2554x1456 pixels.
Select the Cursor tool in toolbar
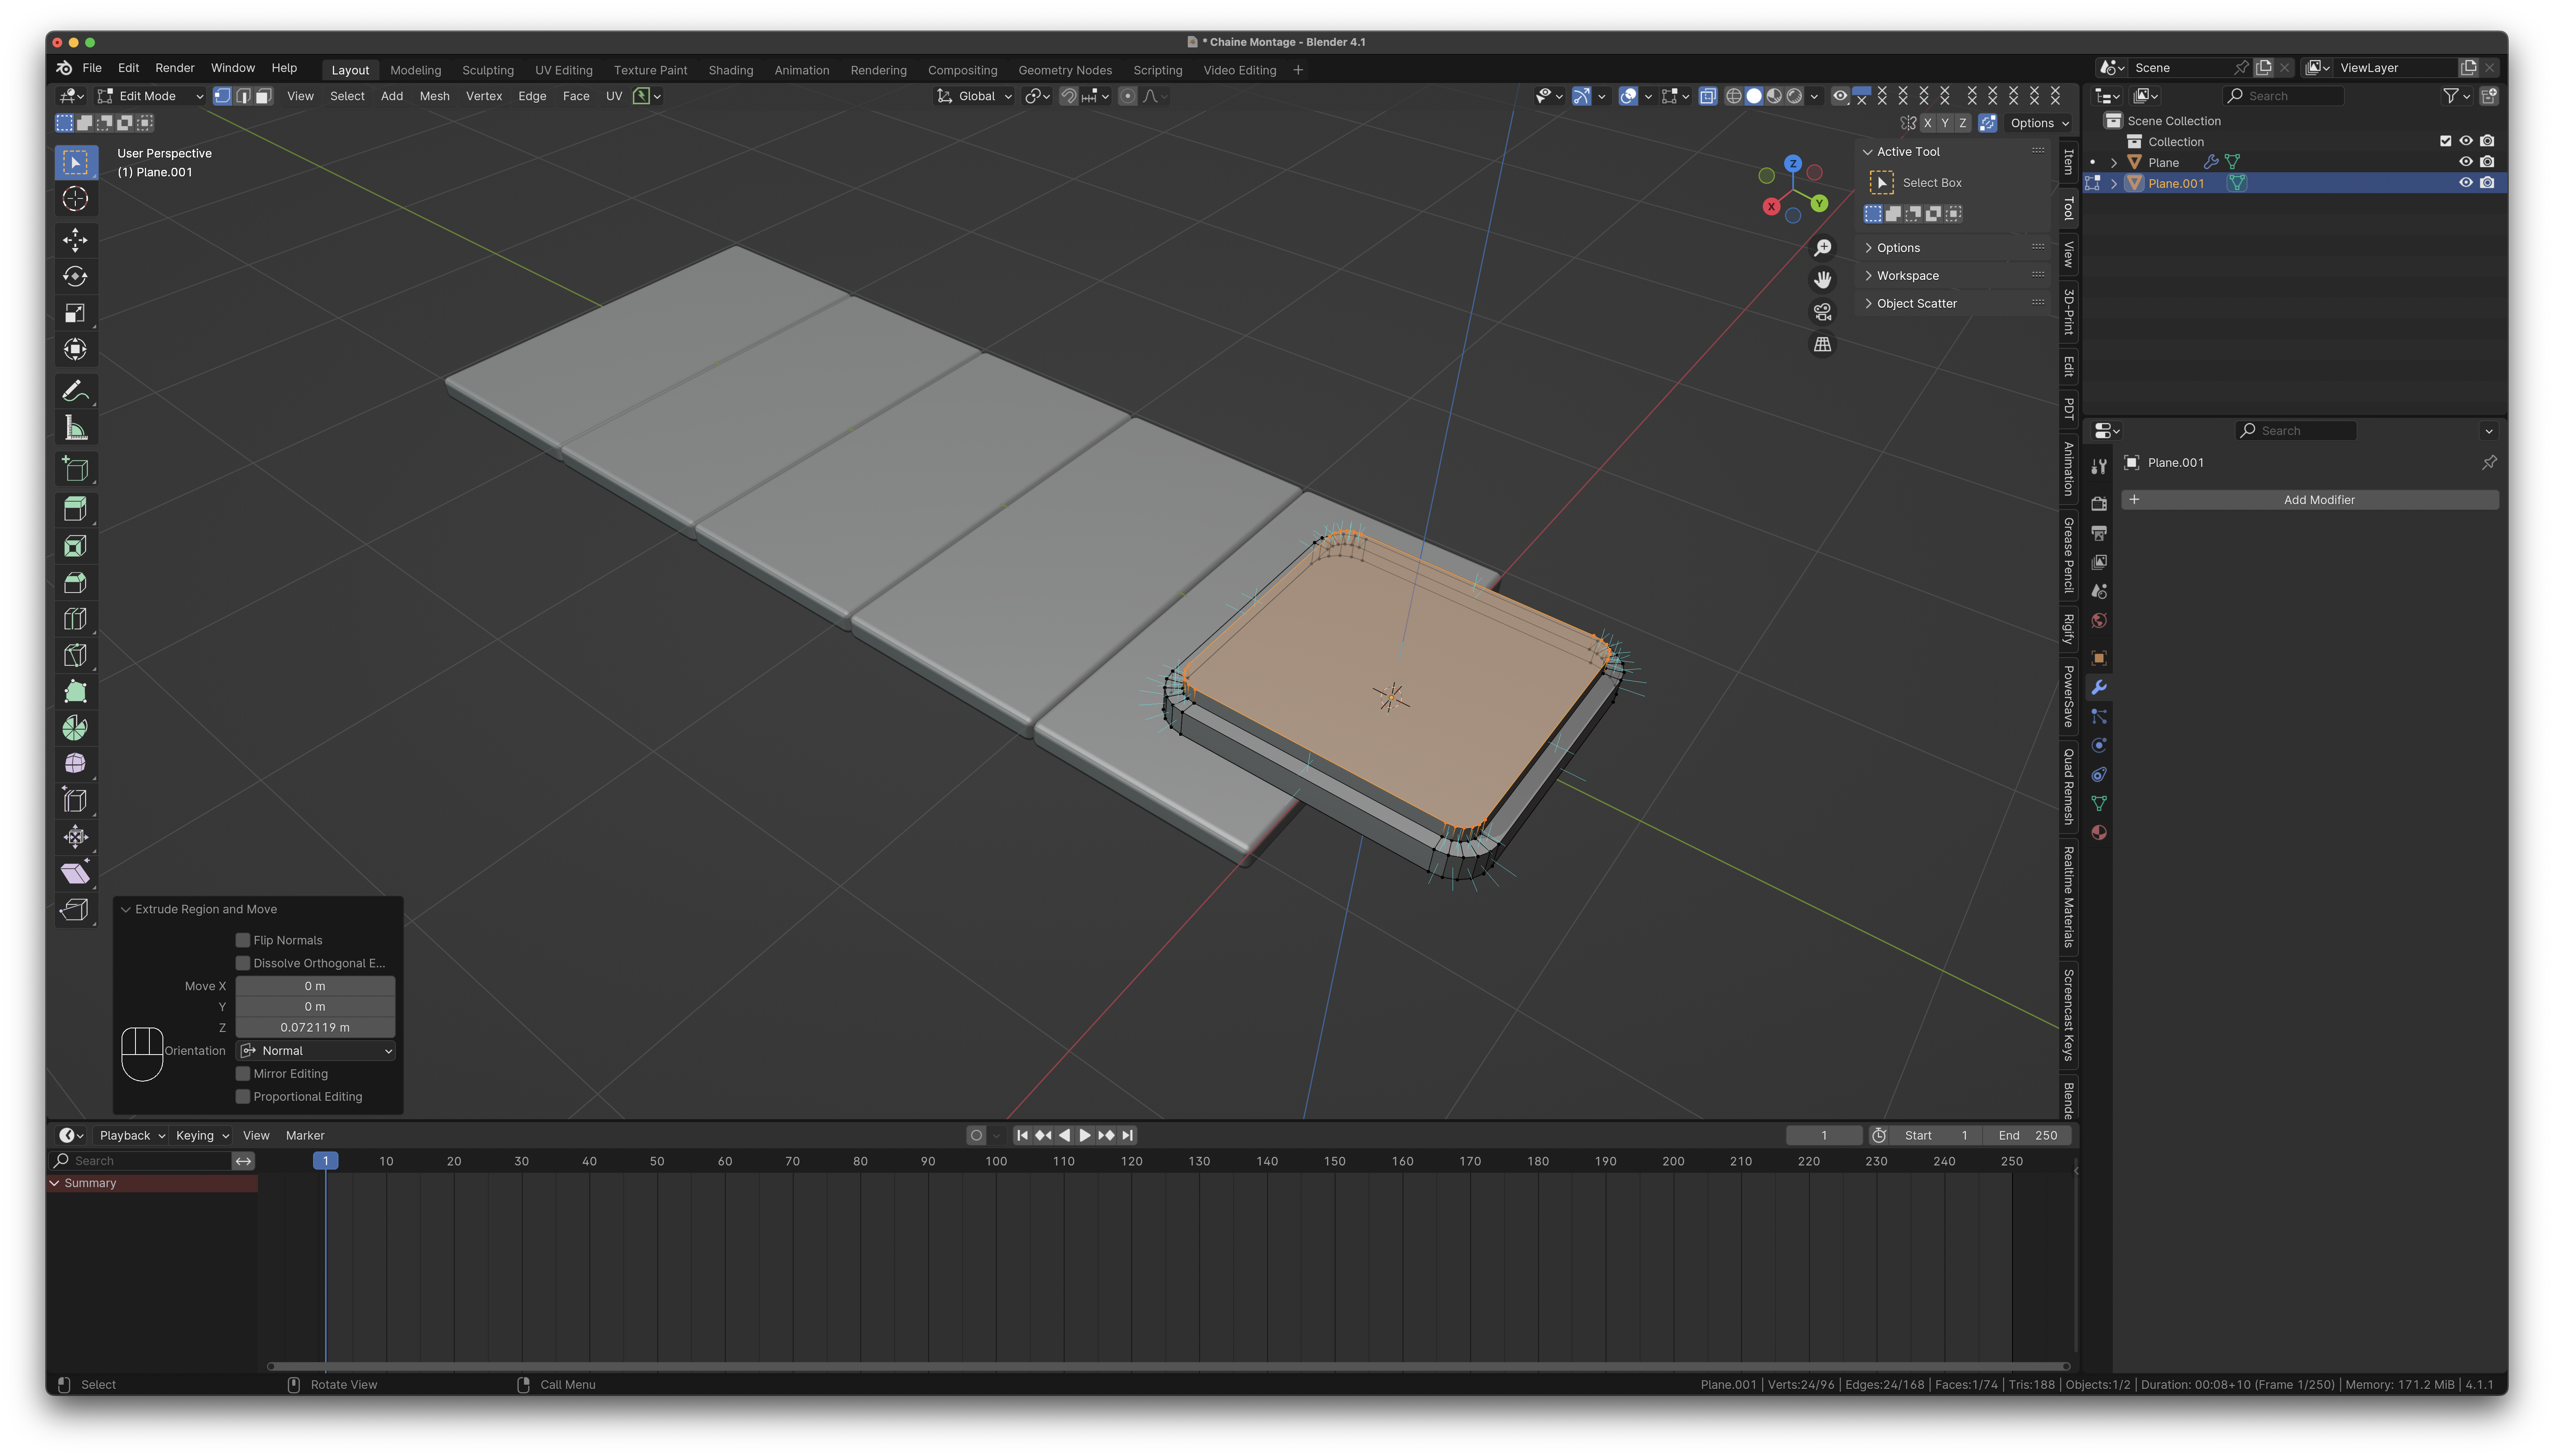pos(75,199)
